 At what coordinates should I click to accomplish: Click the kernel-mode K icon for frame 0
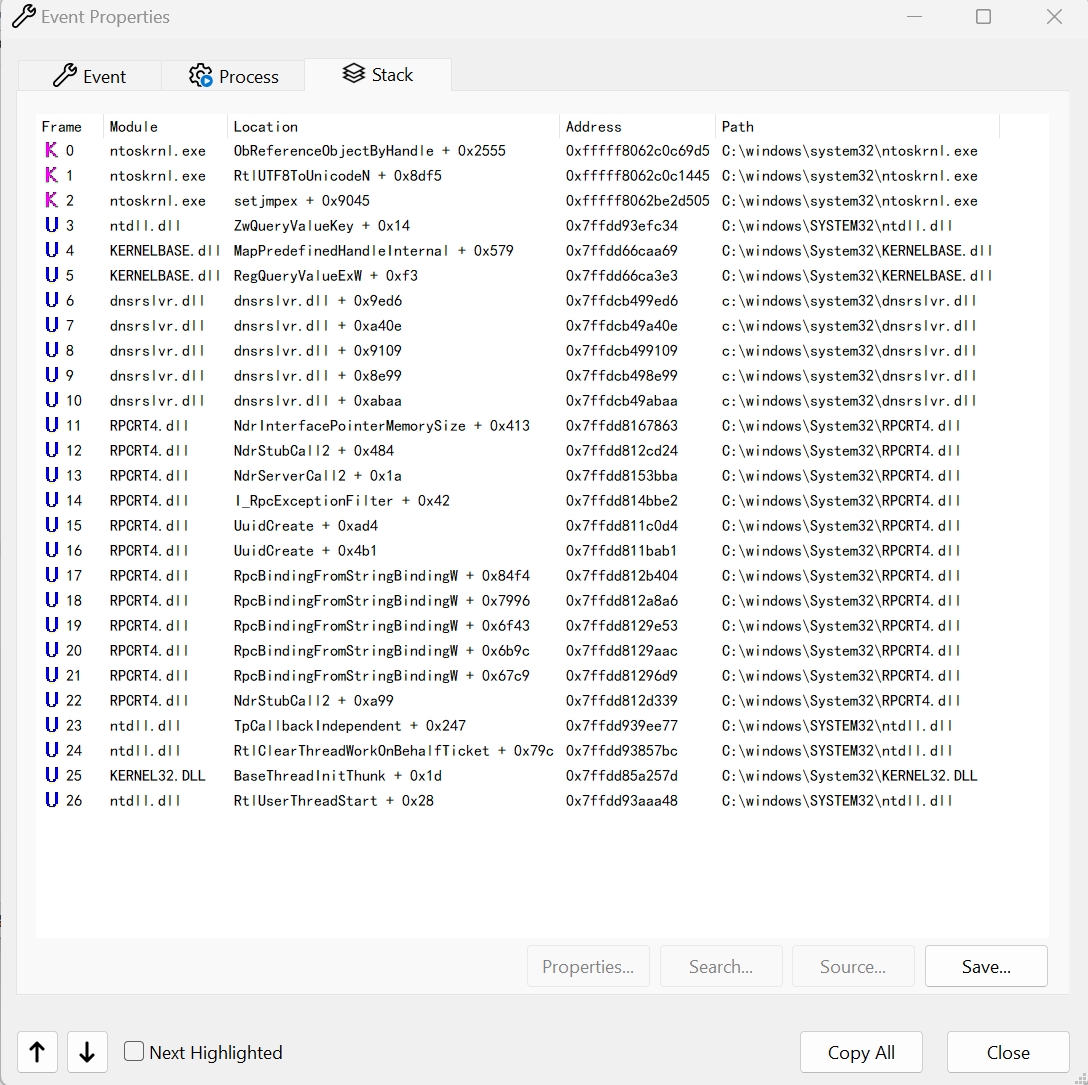coord(51,150)
